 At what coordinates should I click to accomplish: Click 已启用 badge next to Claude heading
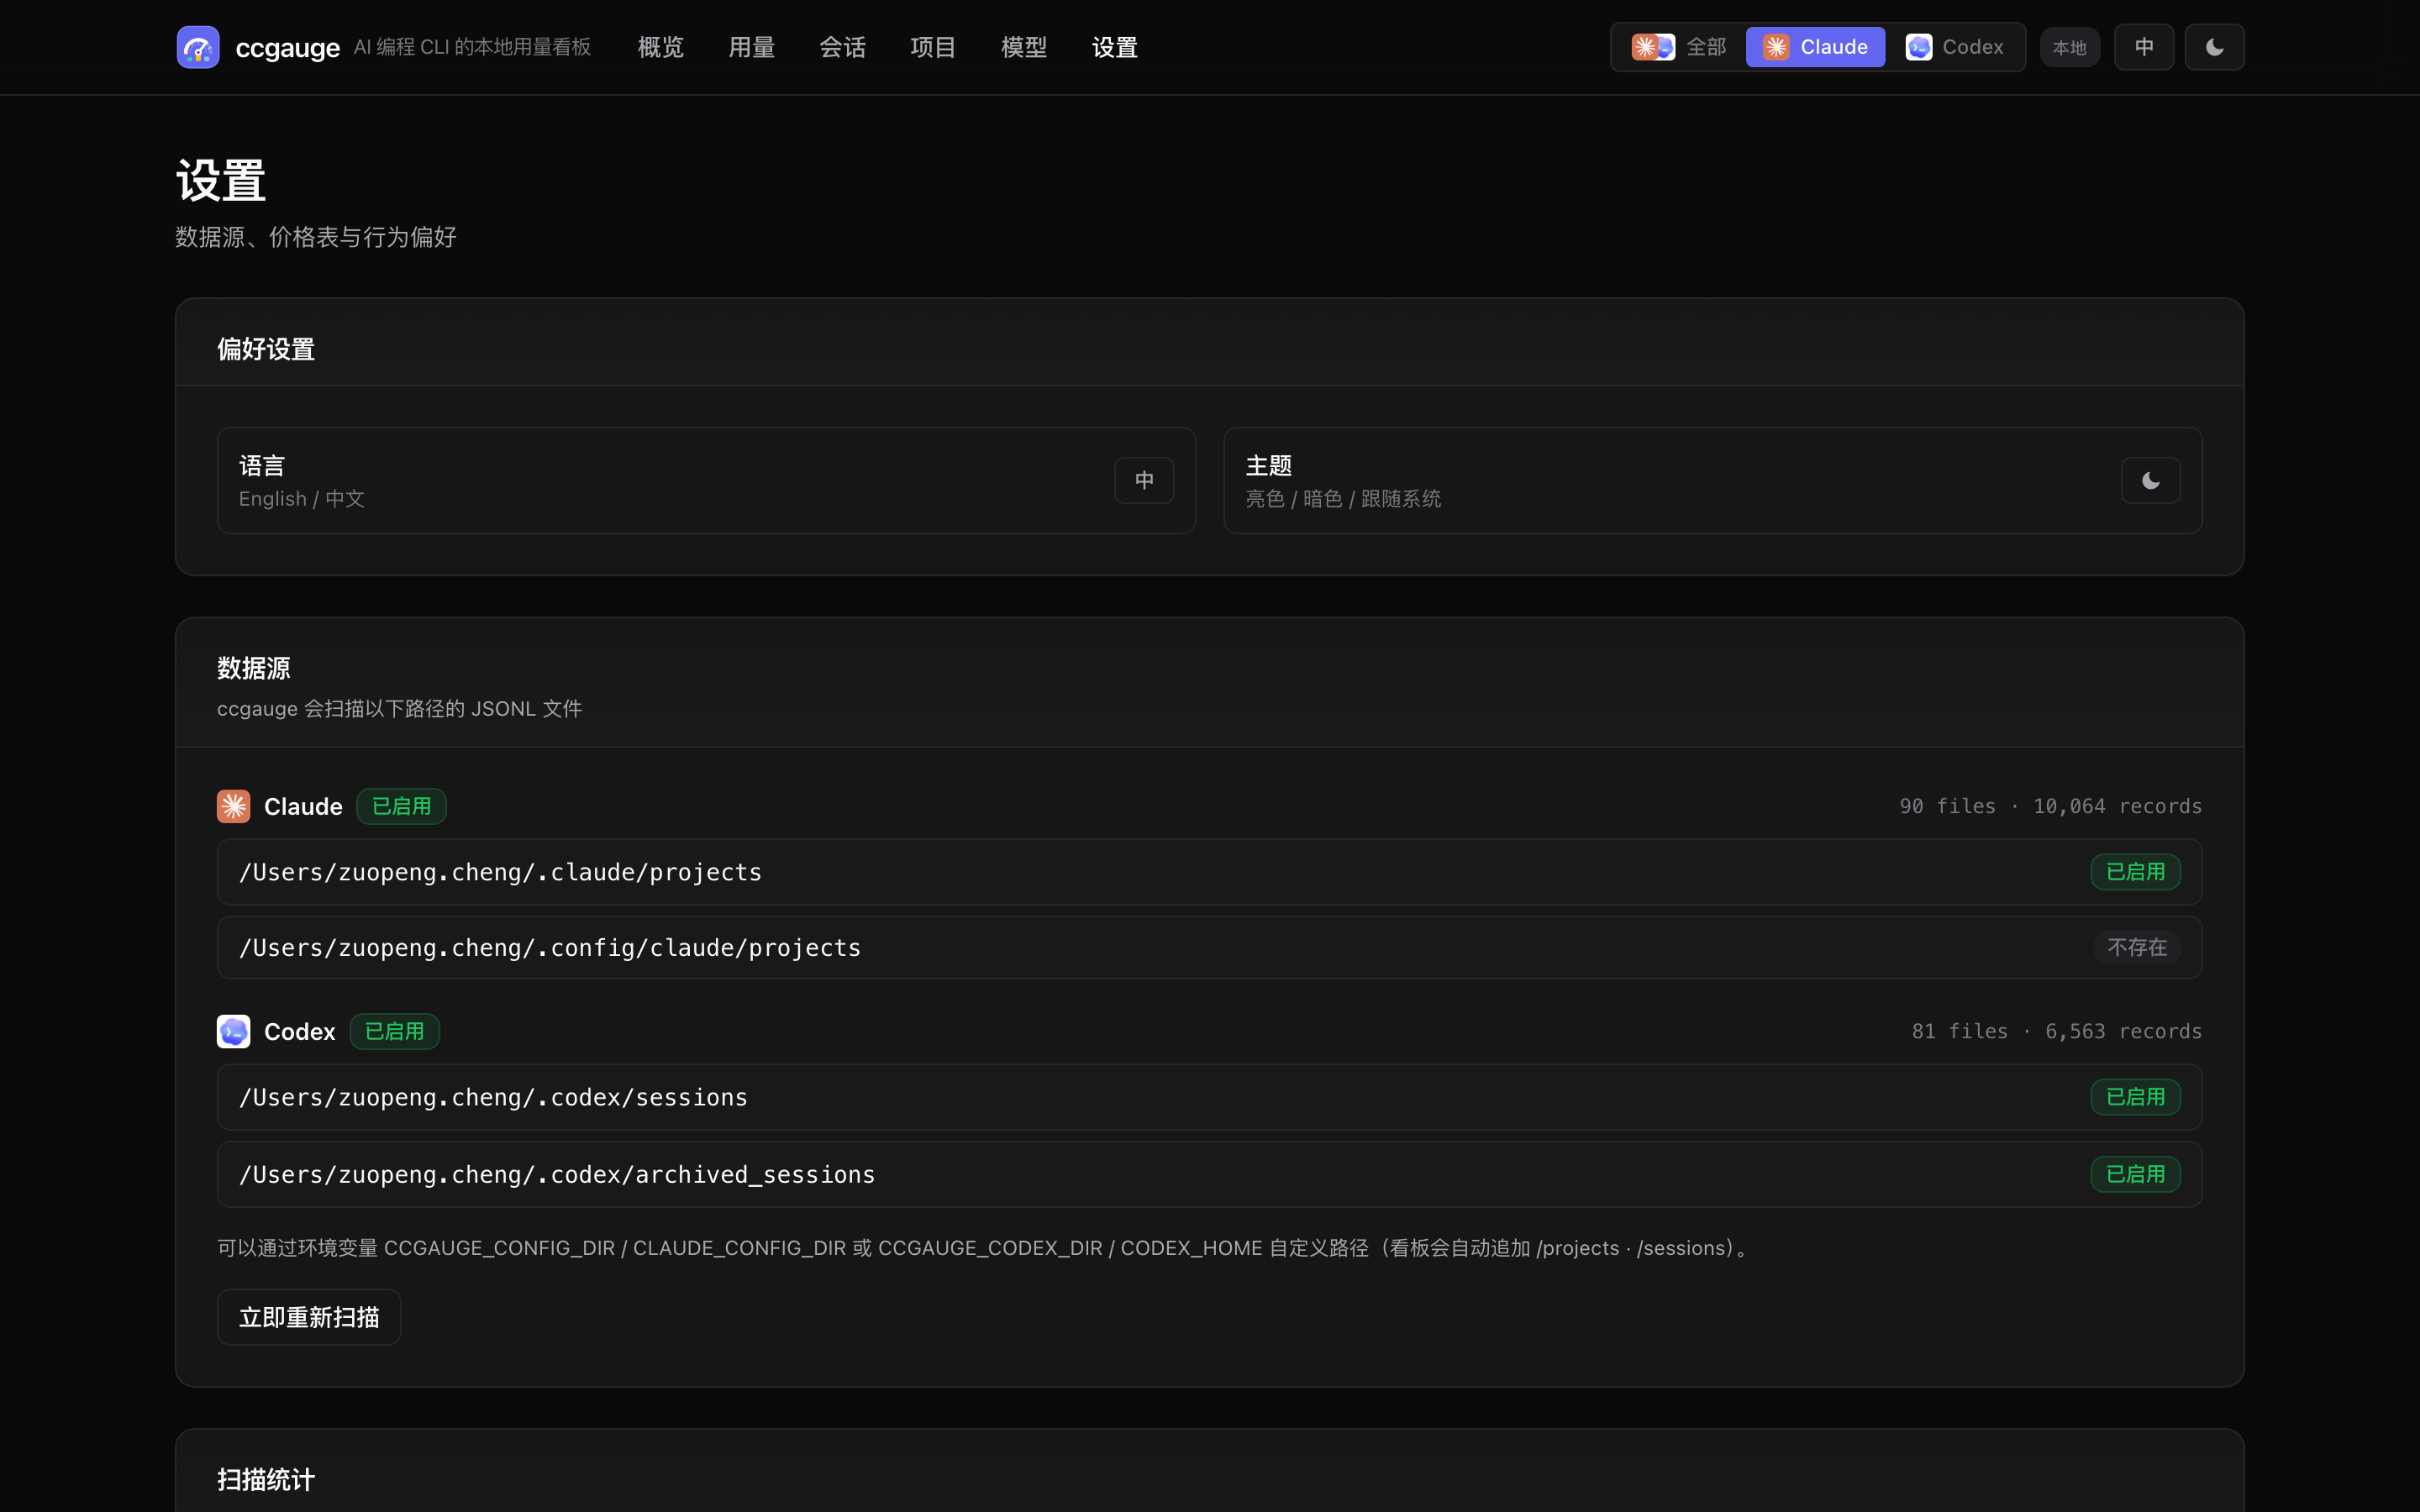point(401,806)
